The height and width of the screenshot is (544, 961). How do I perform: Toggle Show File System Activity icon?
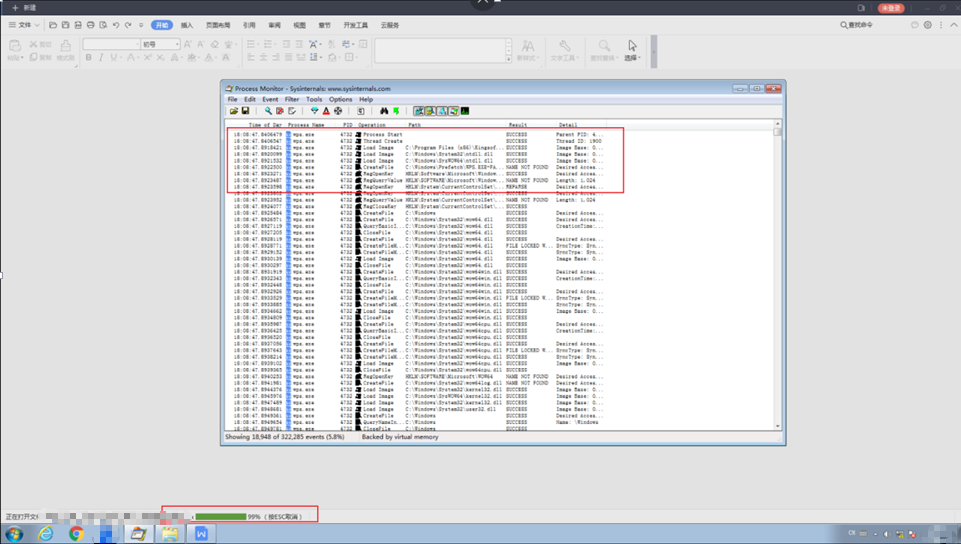[x=431, y=111]
